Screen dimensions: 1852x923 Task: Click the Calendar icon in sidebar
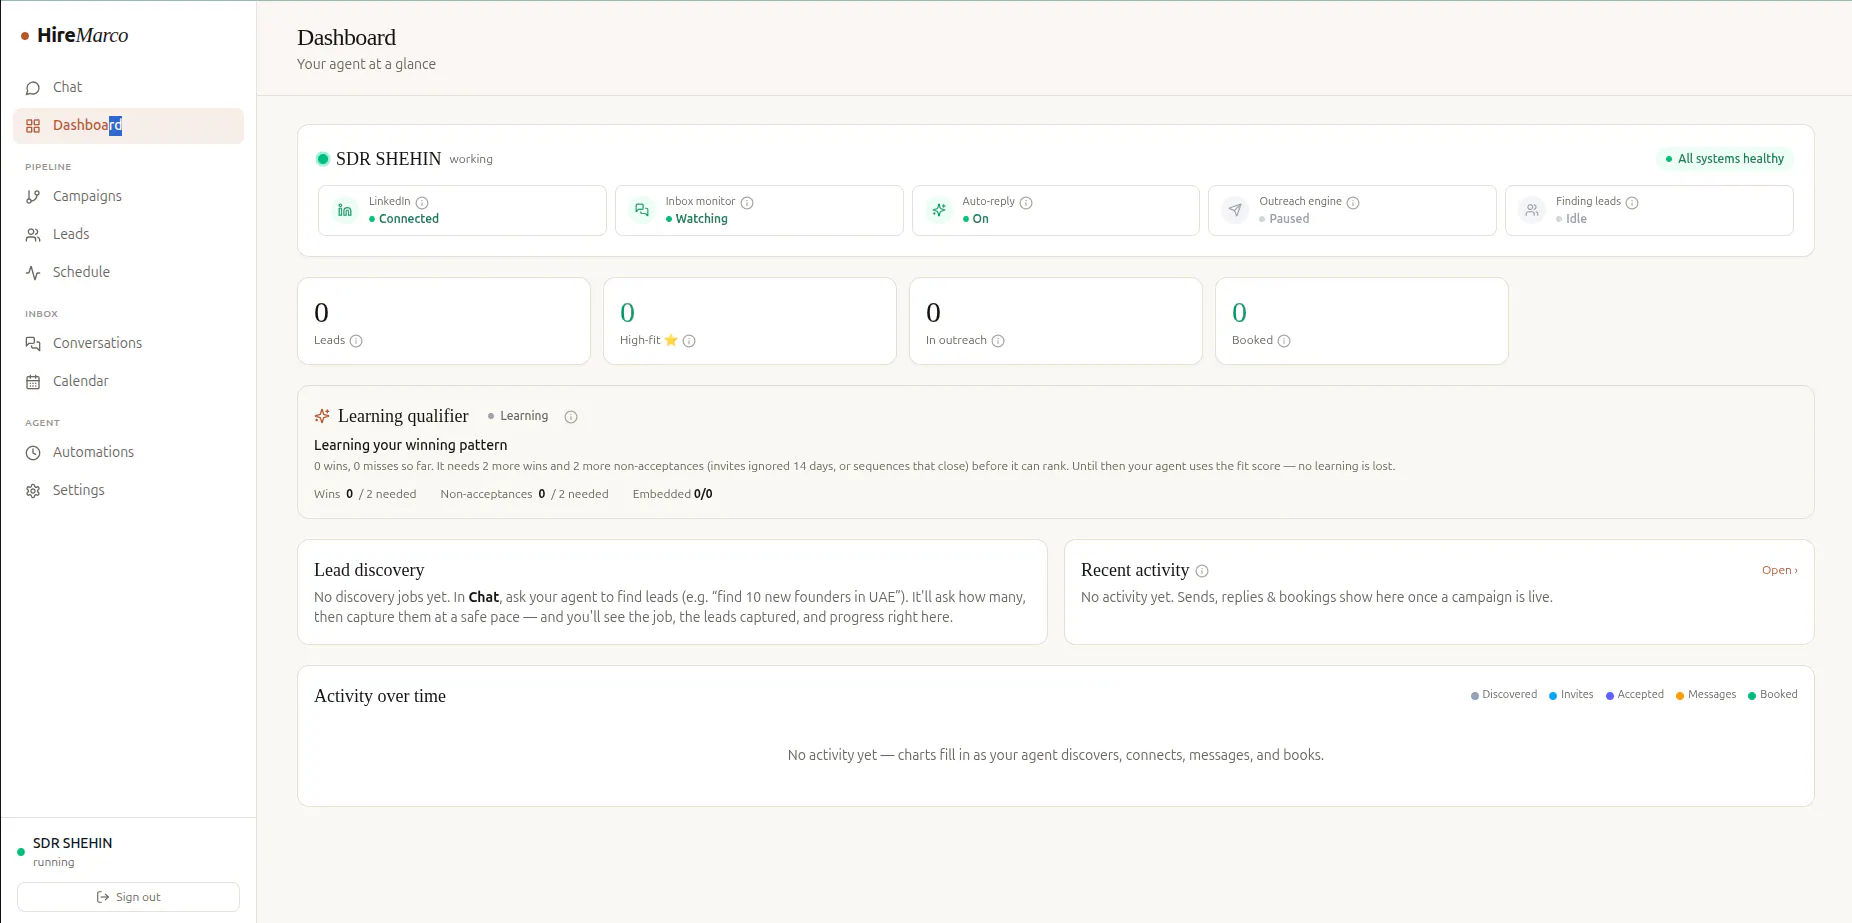click(33, 382)
